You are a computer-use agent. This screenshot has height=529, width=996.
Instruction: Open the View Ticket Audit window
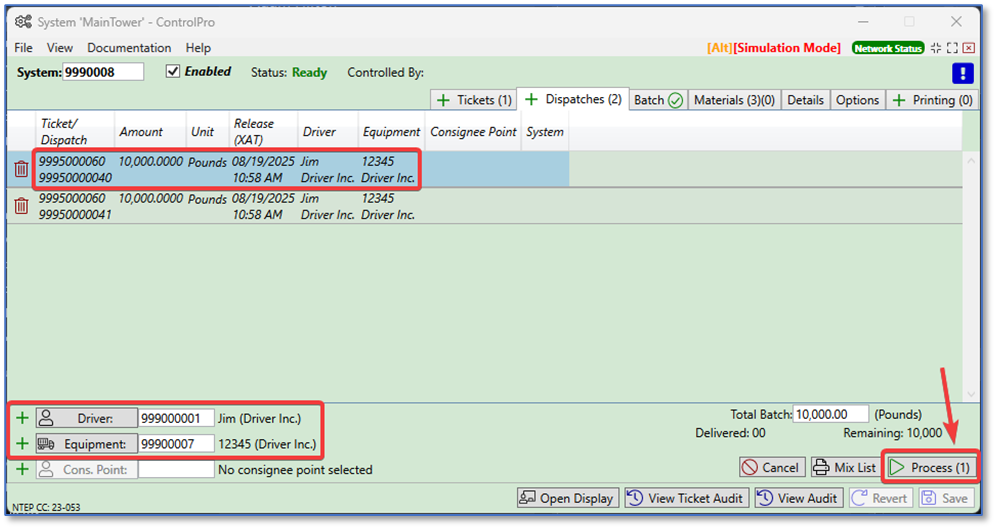(x=684, y=498)
